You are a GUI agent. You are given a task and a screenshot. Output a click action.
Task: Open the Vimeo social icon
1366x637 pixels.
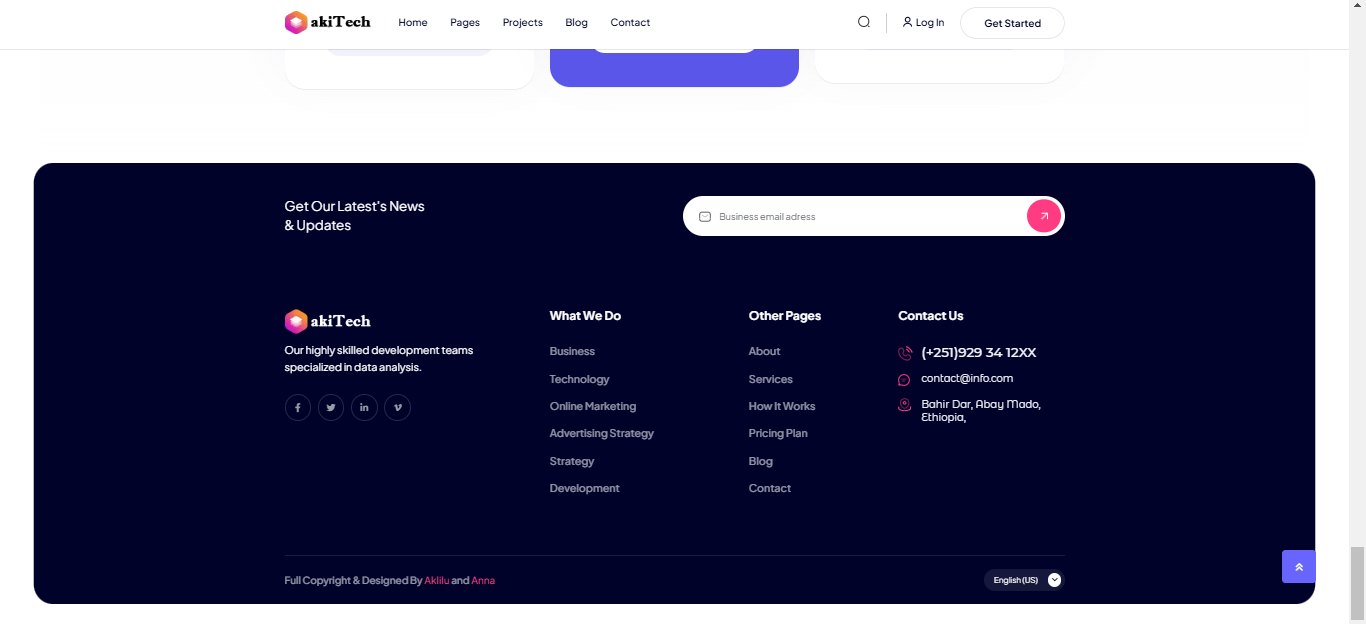(398, 408)
